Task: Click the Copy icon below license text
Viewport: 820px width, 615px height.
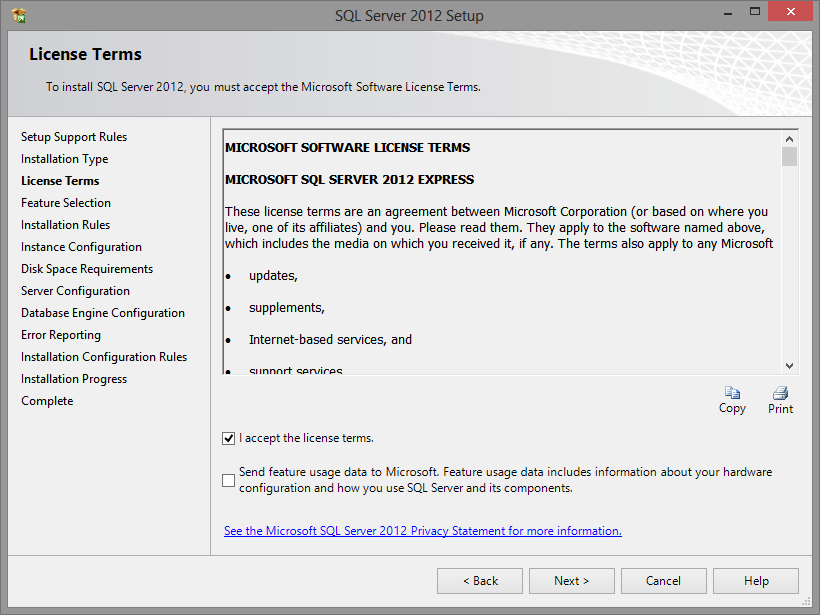Action: (732, 393)
